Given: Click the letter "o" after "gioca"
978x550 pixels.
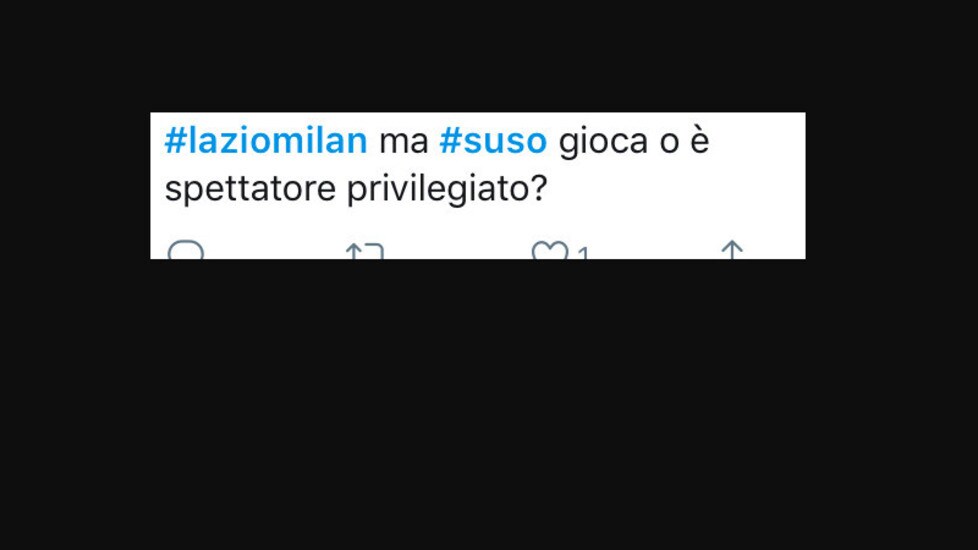Looking at the screenshot, I should [x=669, y=143].
